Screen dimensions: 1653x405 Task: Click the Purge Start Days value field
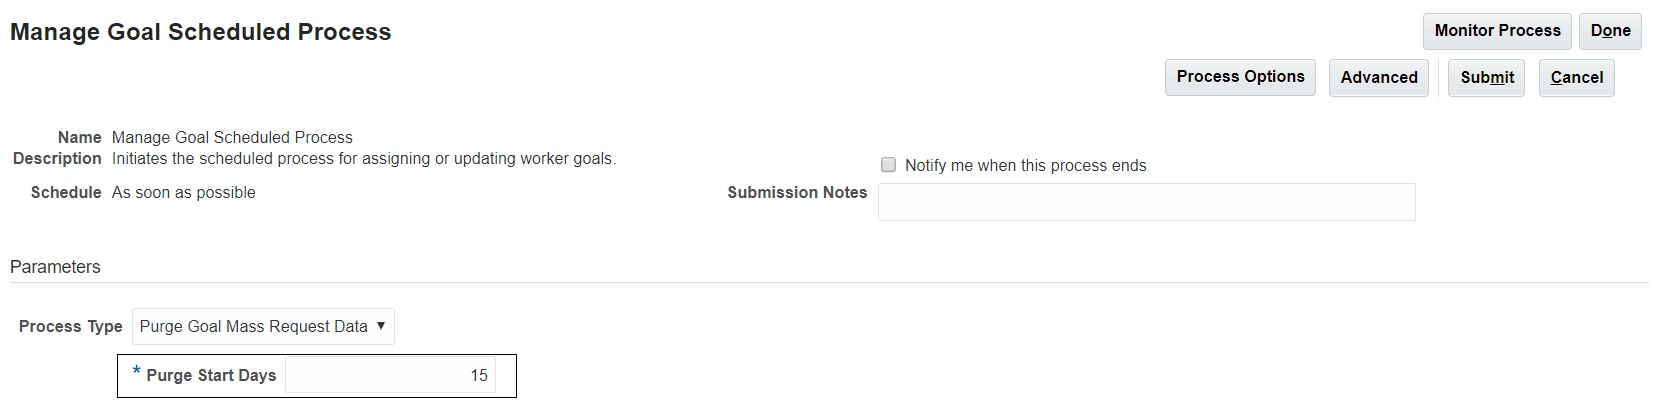(390, 376)
